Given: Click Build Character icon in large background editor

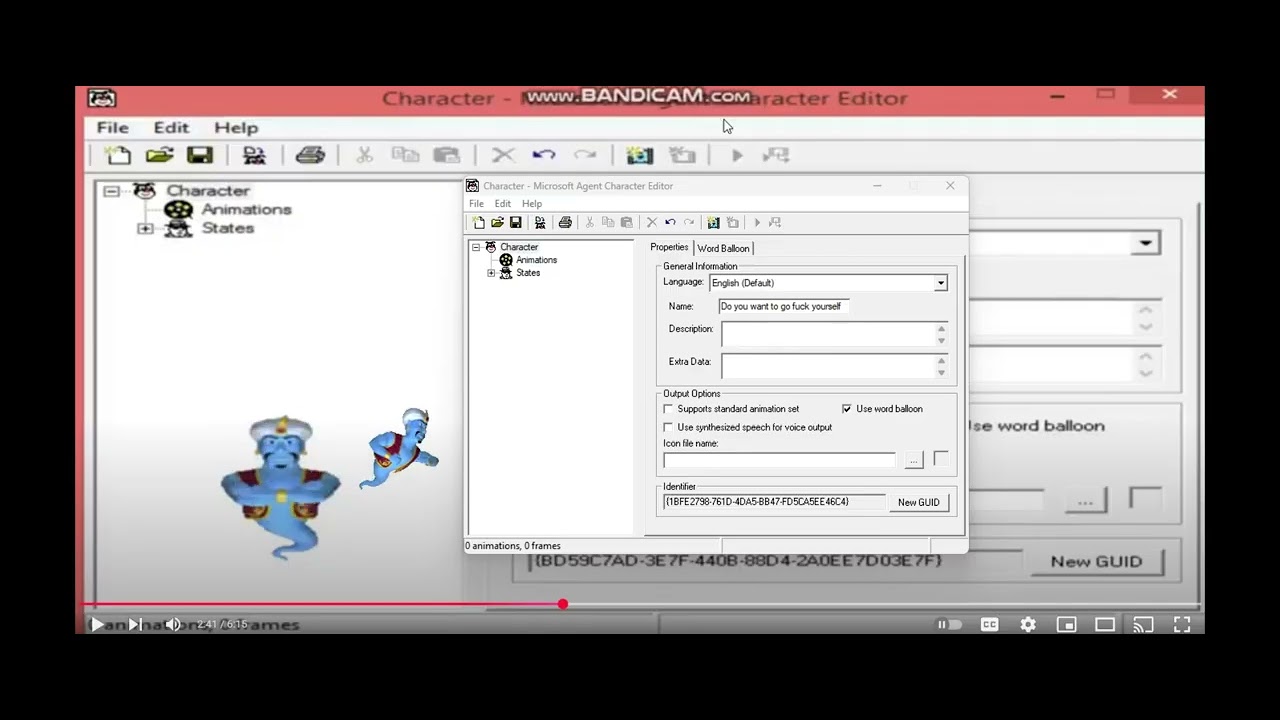Looking at the screenshot, I should pos(254,155).
